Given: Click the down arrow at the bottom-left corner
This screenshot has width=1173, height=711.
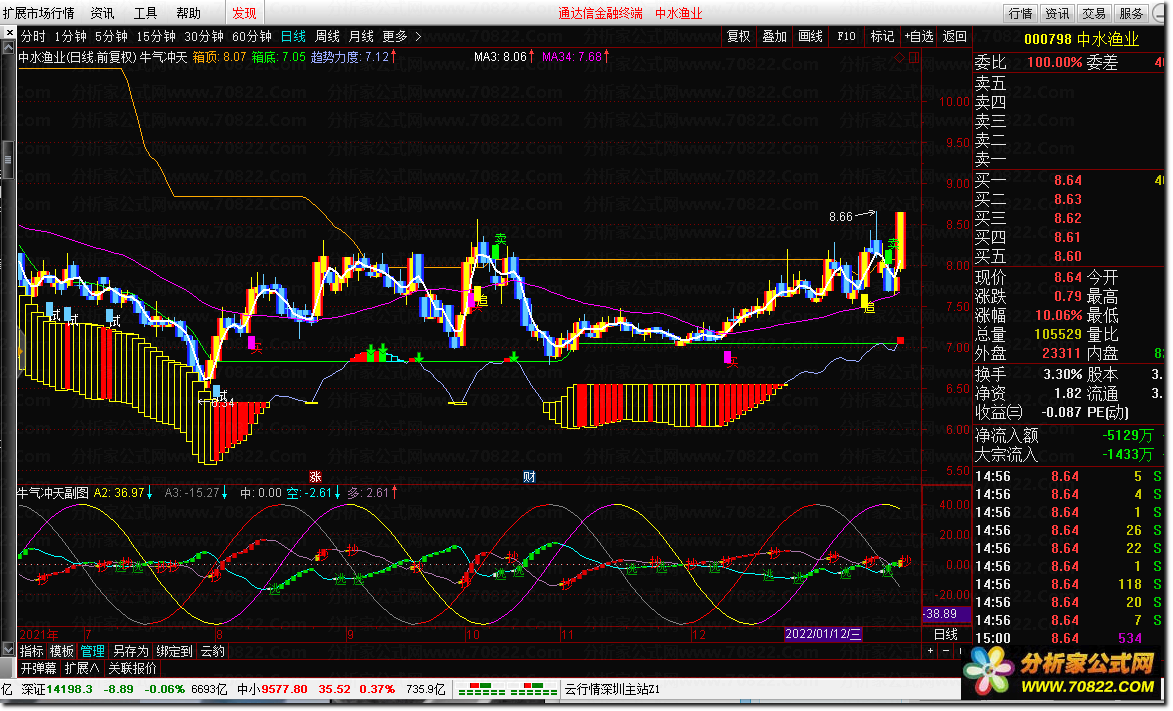Looking at the screenshot, I should (x=9, y=648).
